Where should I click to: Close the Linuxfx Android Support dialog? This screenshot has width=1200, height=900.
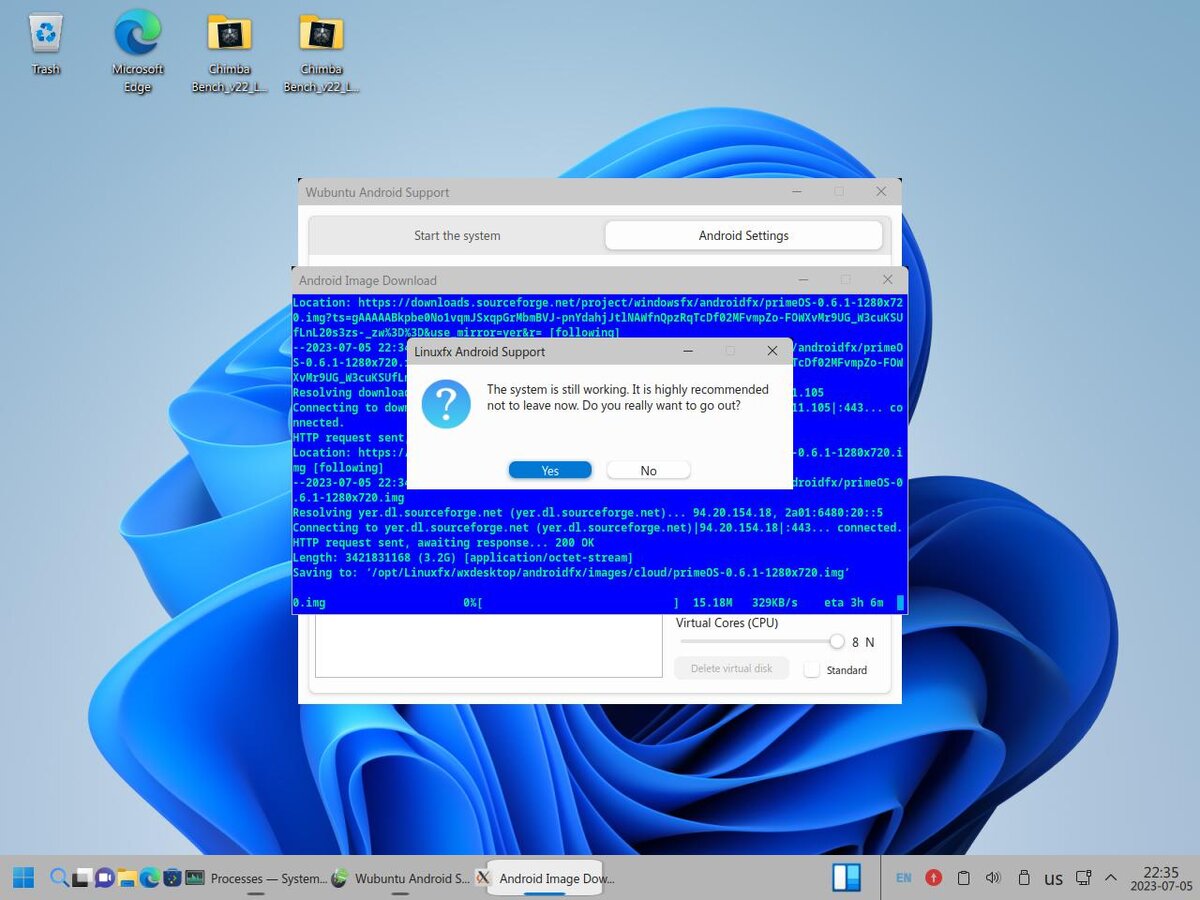tap(772, 351)
